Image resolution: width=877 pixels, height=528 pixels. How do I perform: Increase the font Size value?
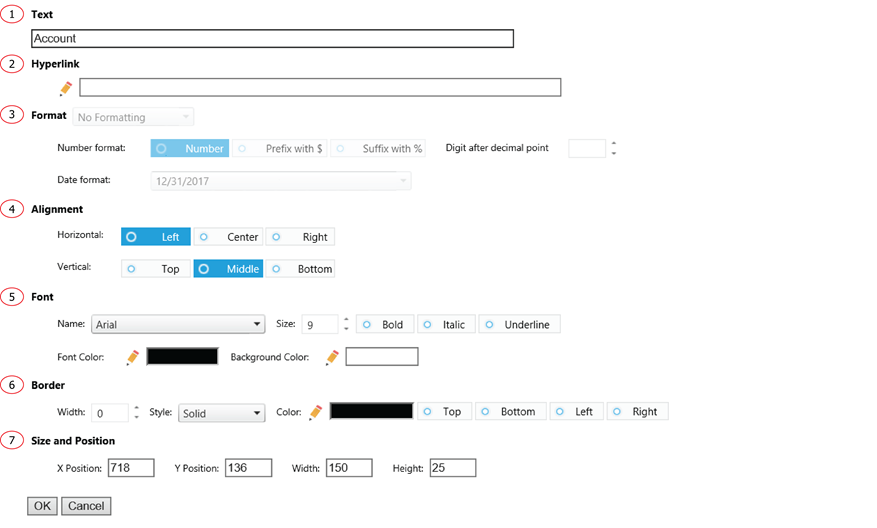point(346,320)
